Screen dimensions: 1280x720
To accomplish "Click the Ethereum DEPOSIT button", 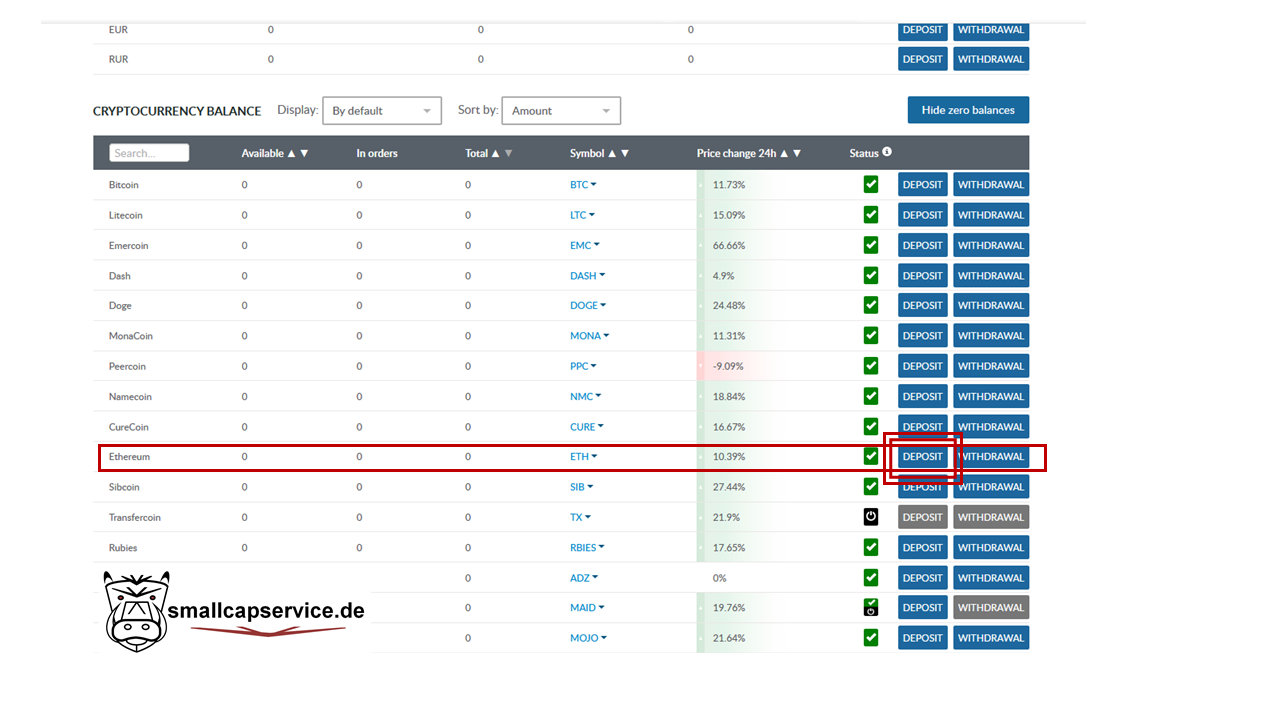I will click(x=922, y=457).
